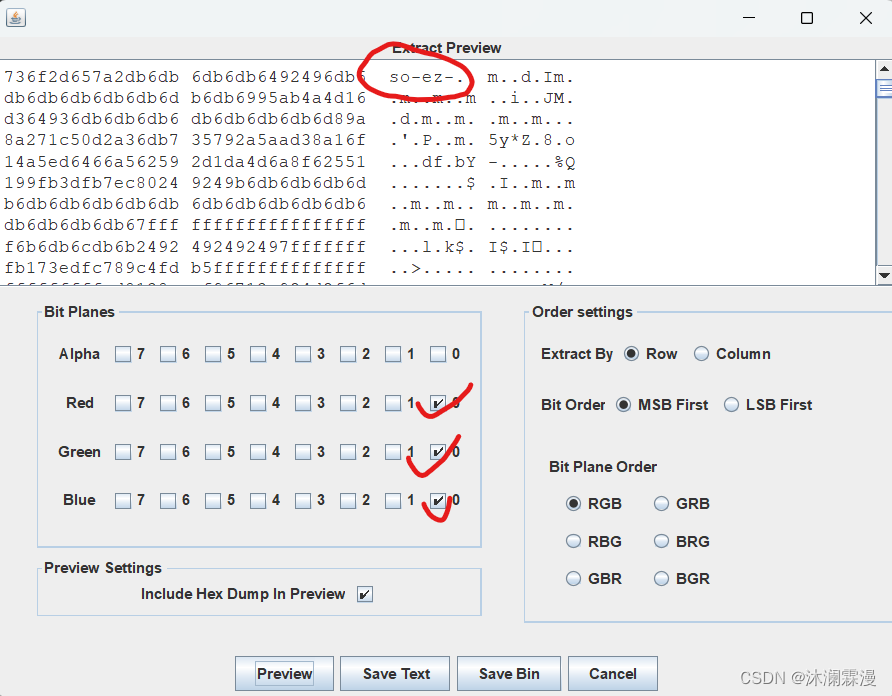Toggle Alpha bit plane 2 checkbox
This screenshot has width=892, height=696.
[348, 355]
